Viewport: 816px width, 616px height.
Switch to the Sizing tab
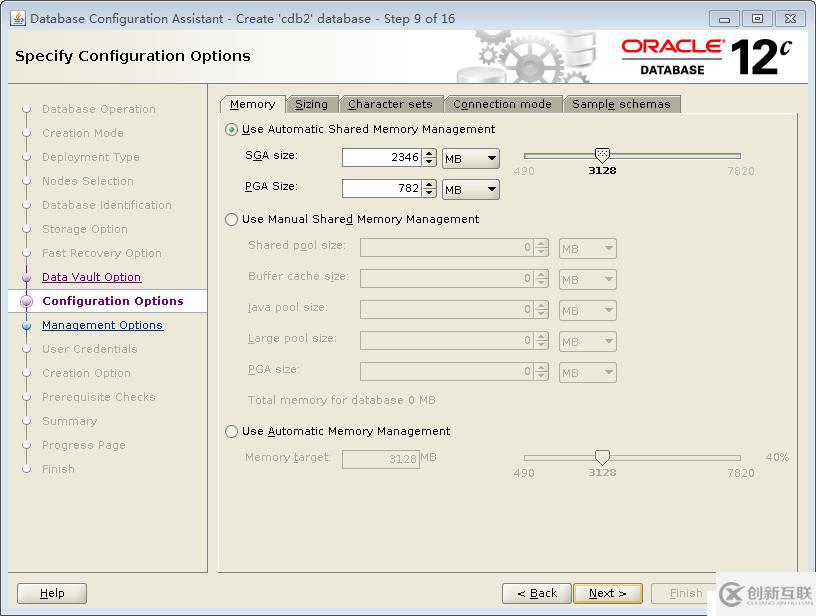pyautogui.click(x=311, y=105)
